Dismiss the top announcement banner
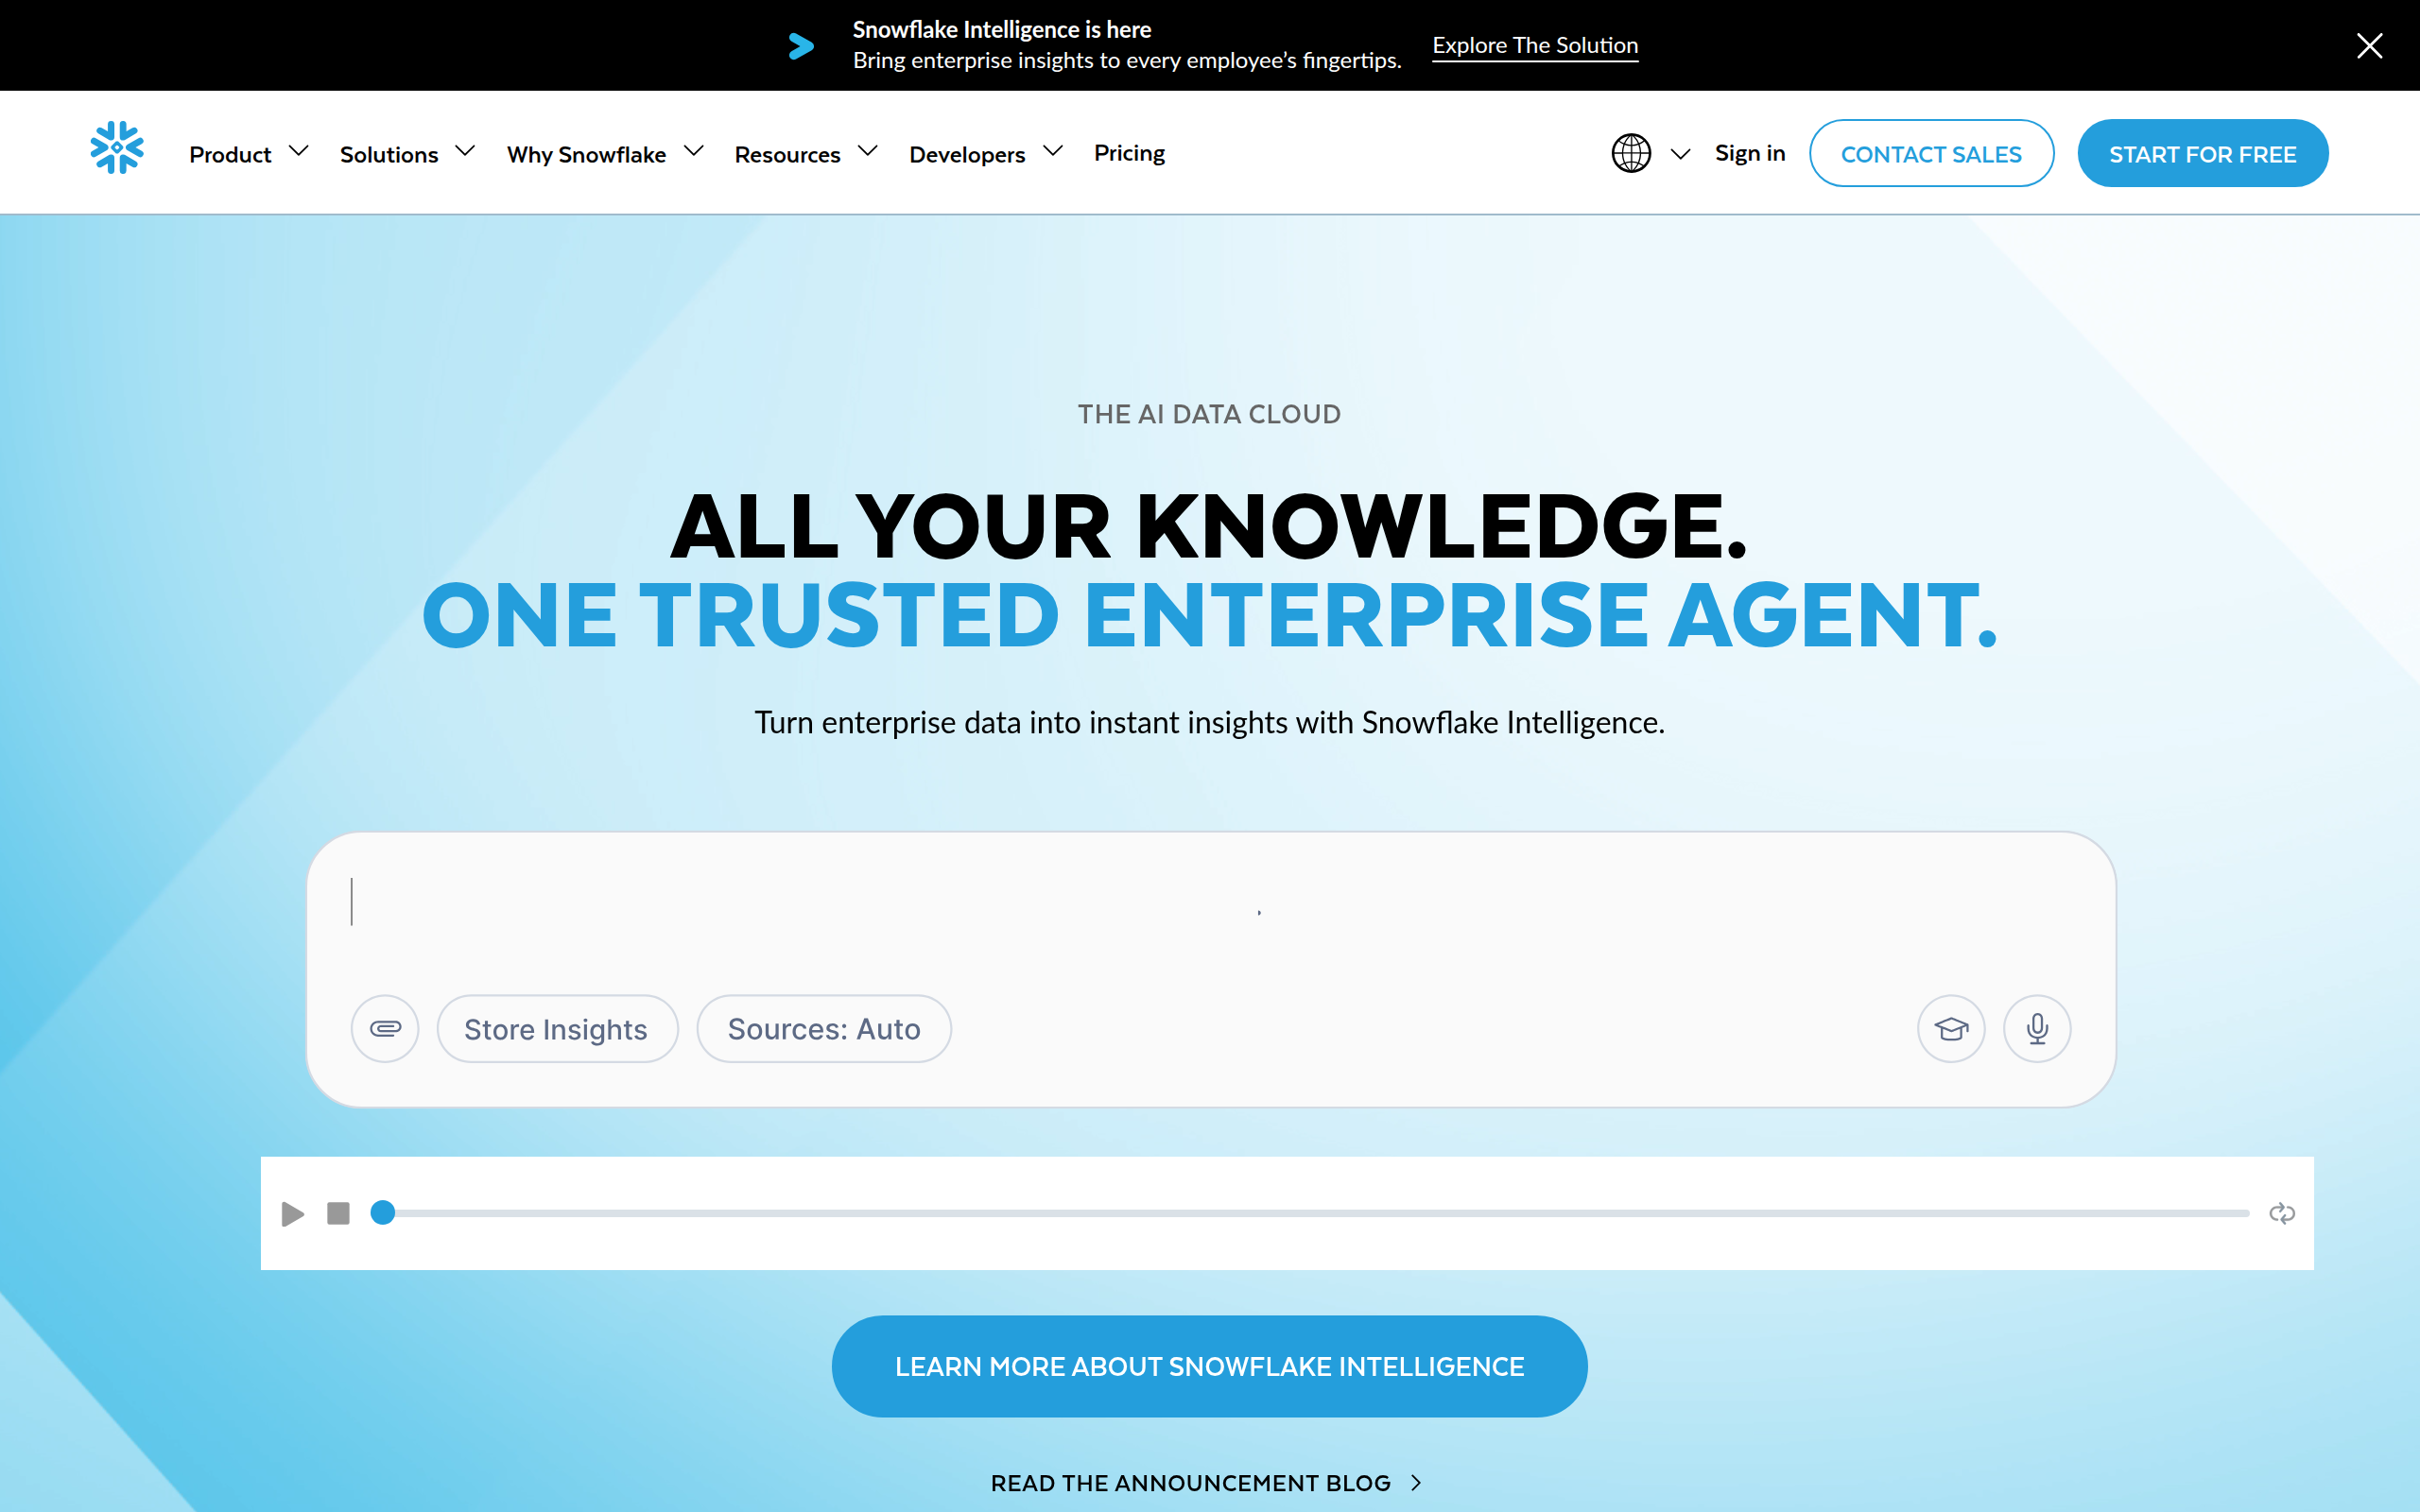 (x=2369, y=46)
